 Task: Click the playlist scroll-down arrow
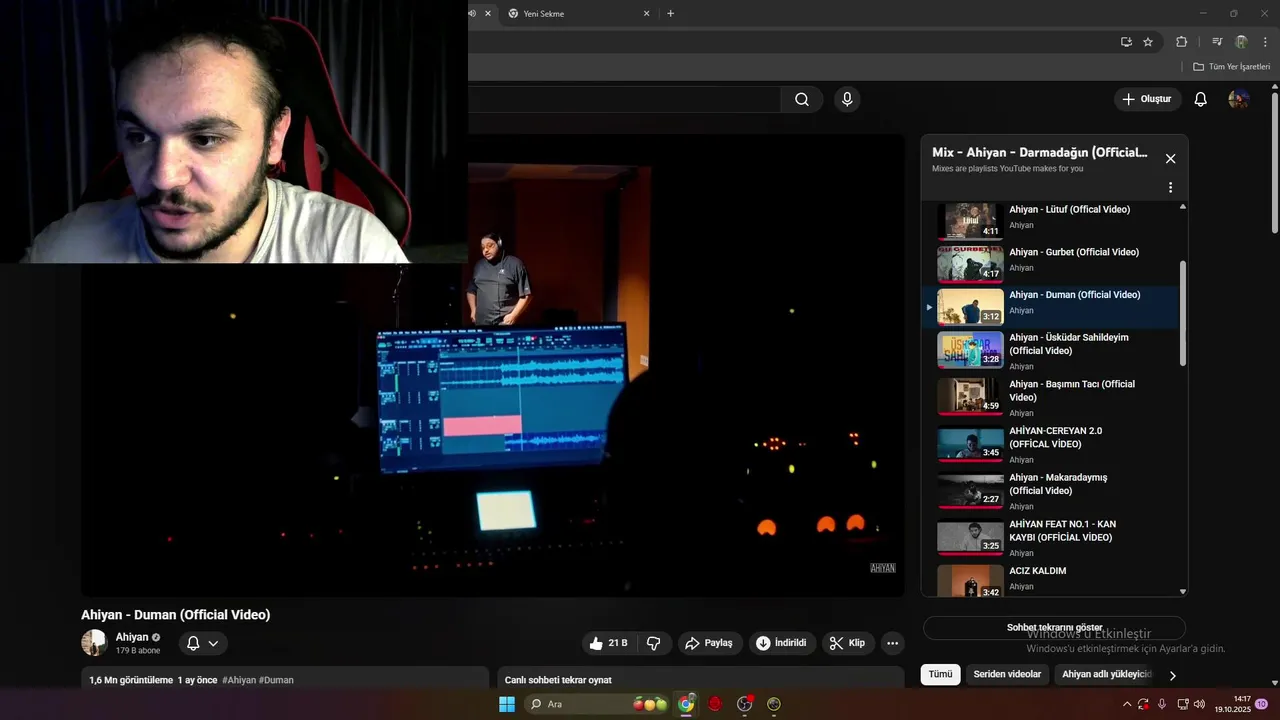pyautogui.click(x=1183, y=591)
